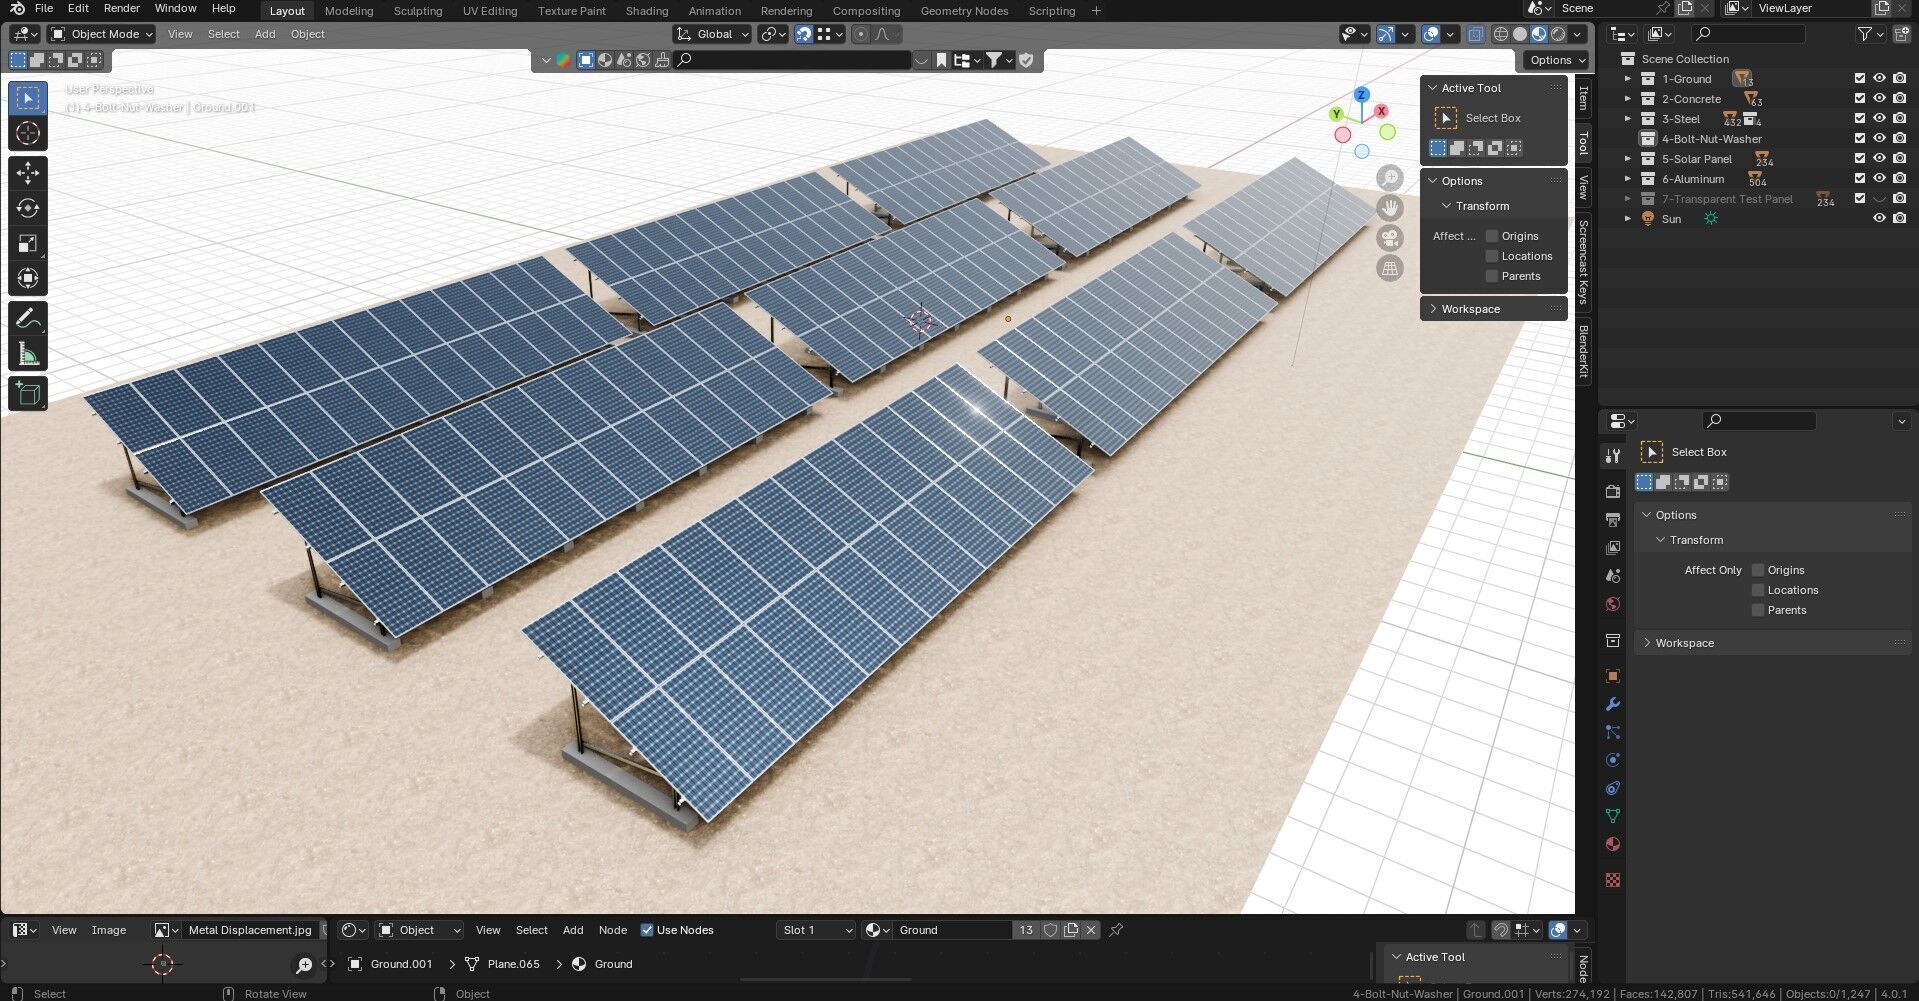Expand the Sun object tree
The height and width of the screenshot is (1001, 1919).
click(1627, 219)
